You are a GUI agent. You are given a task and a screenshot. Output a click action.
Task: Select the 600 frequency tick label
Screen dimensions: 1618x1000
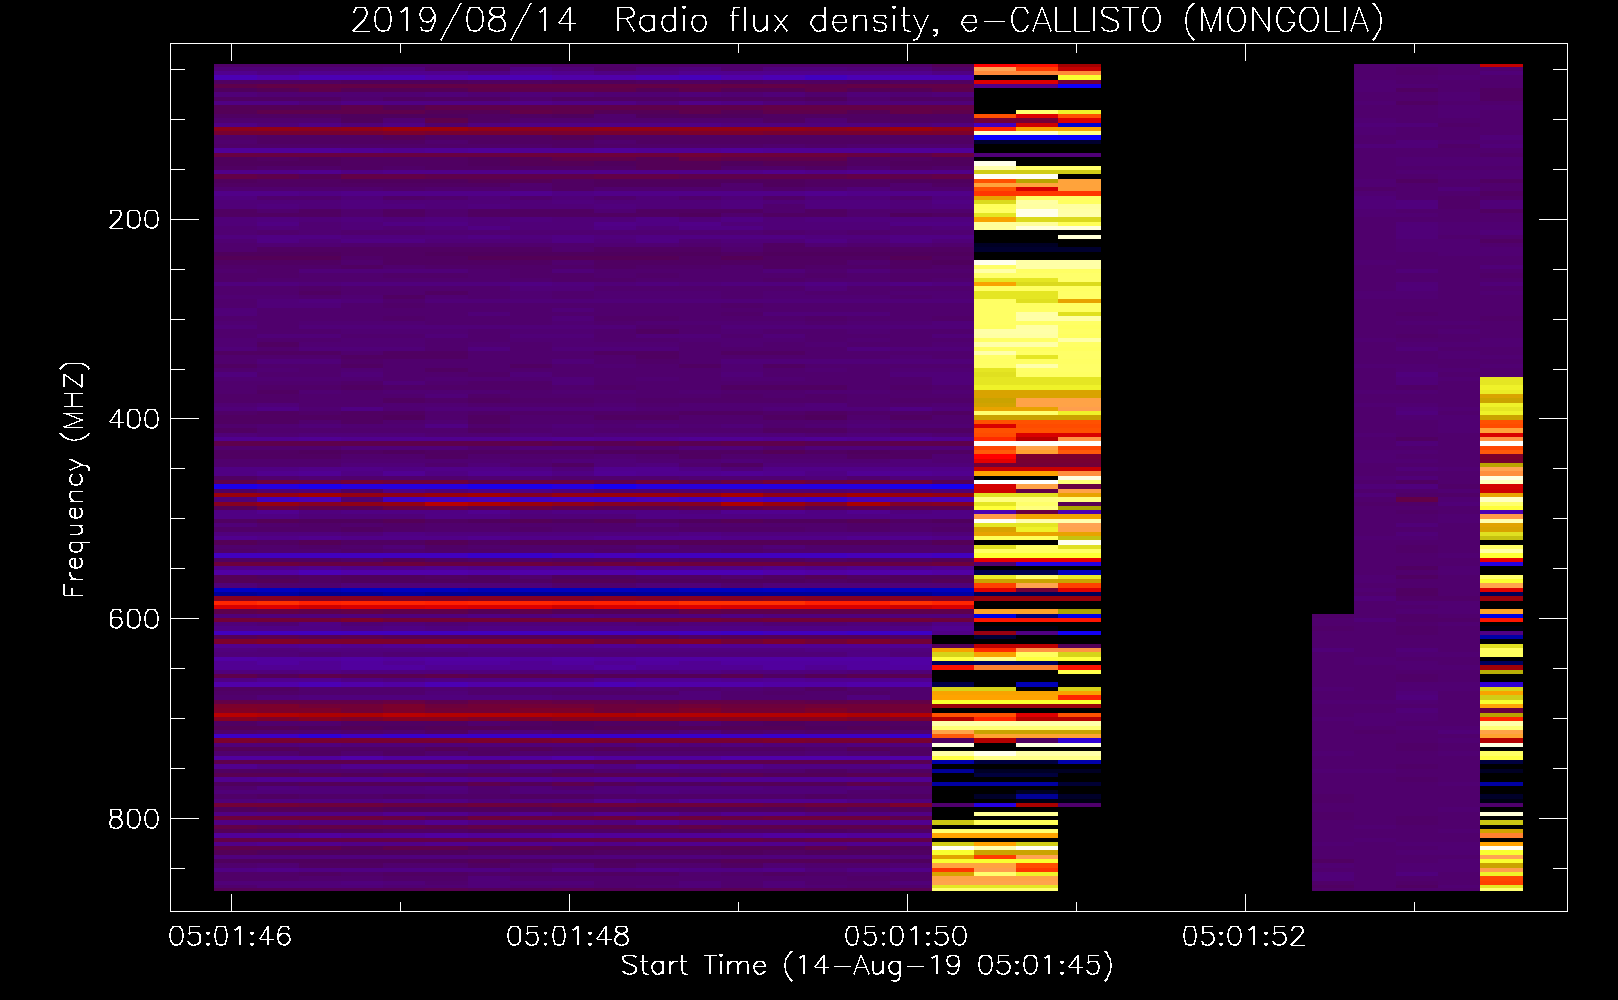134,619
